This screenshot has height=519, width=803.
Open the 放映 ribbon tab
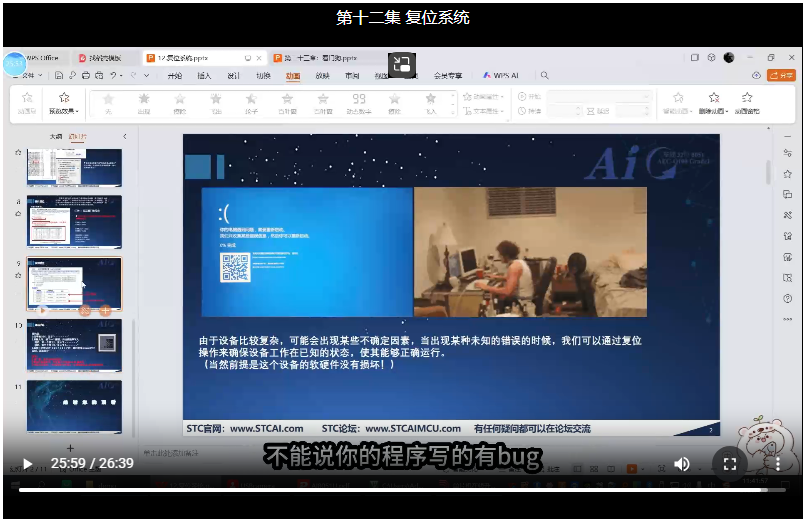click(323, 76)
